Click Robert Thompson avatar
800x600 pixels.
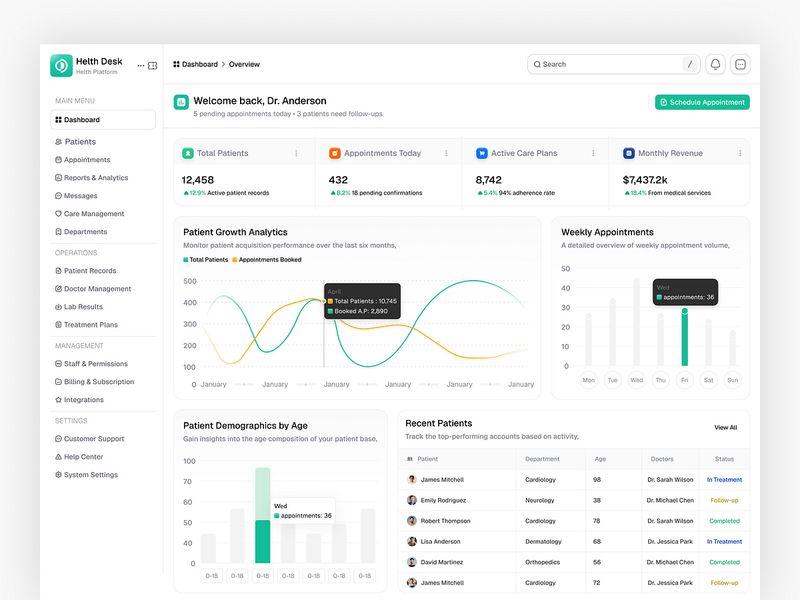click(x=412, y=521)
